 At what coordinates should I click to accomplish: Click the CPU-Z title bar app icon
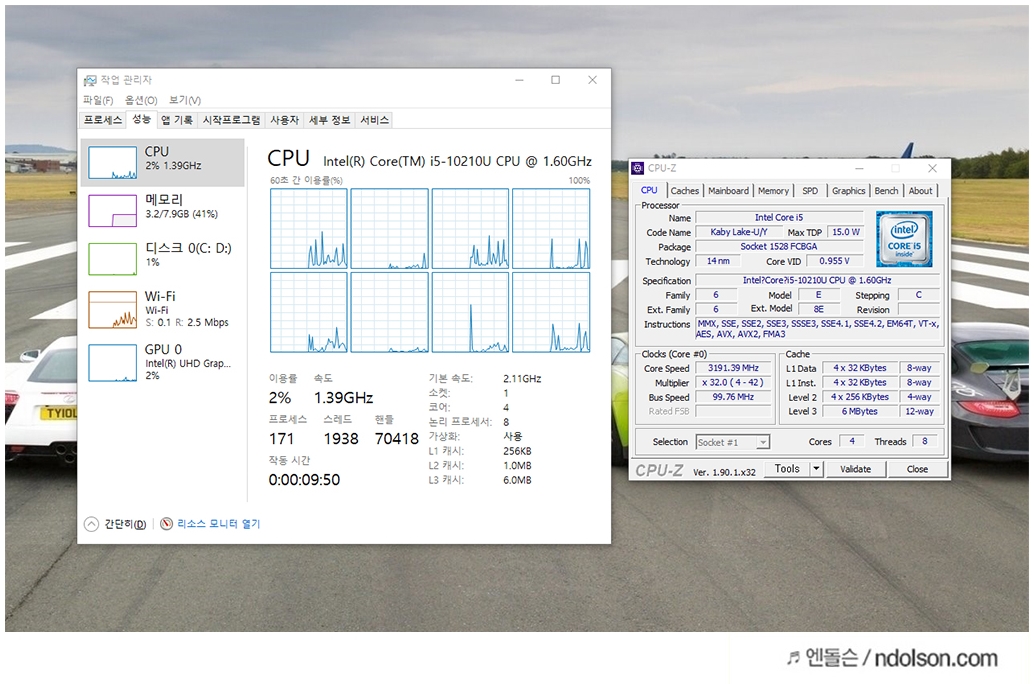coord(638,168)
